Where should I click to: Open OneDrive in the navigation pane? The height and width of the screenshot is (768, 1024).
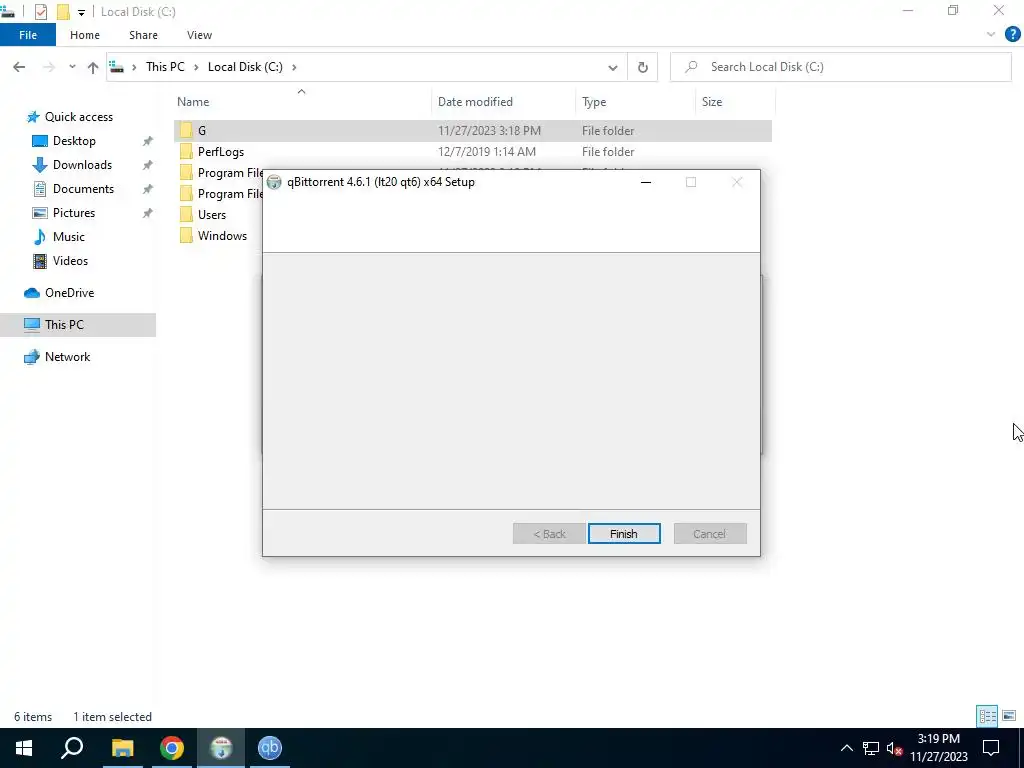click(69, 293)
